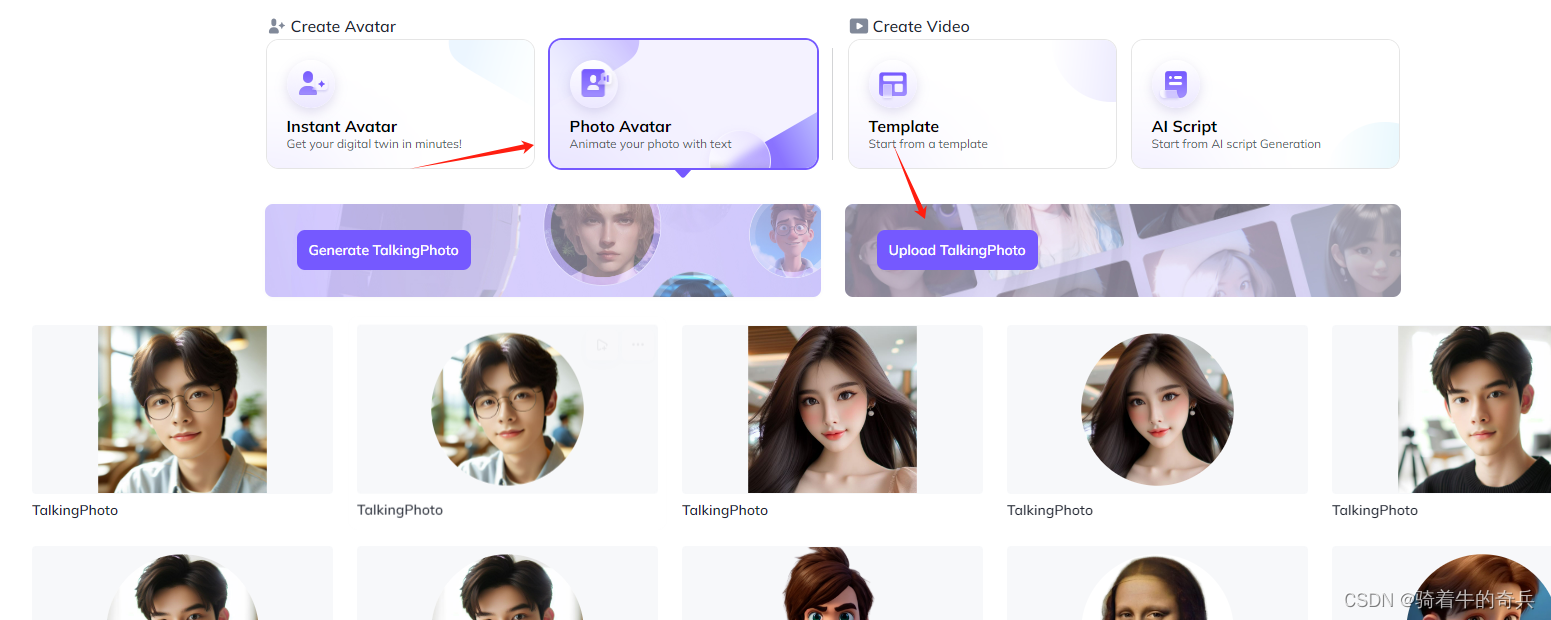The width and height of the screenshot is (1551, 620).
Task: Click "Get your digital twin in minutes!" text
Action: (x=374, y=144)
